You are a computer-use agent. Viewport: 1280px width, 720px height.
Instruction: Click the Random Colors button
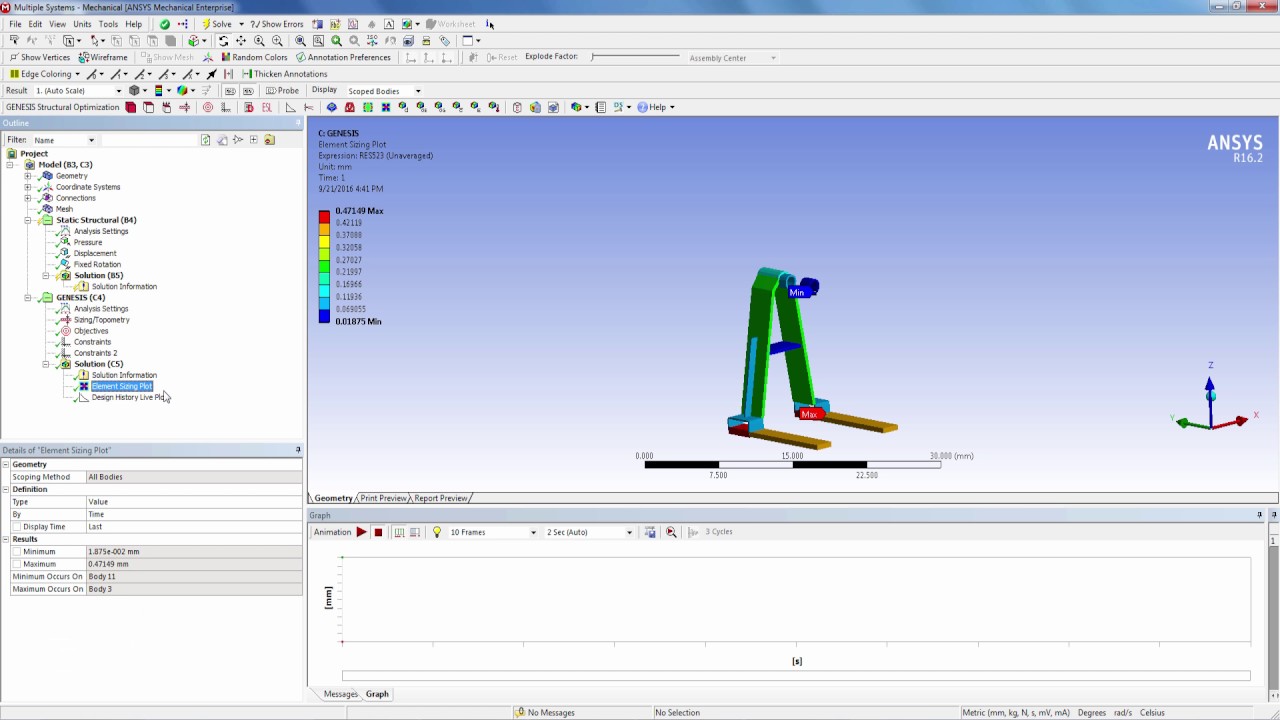254,57
